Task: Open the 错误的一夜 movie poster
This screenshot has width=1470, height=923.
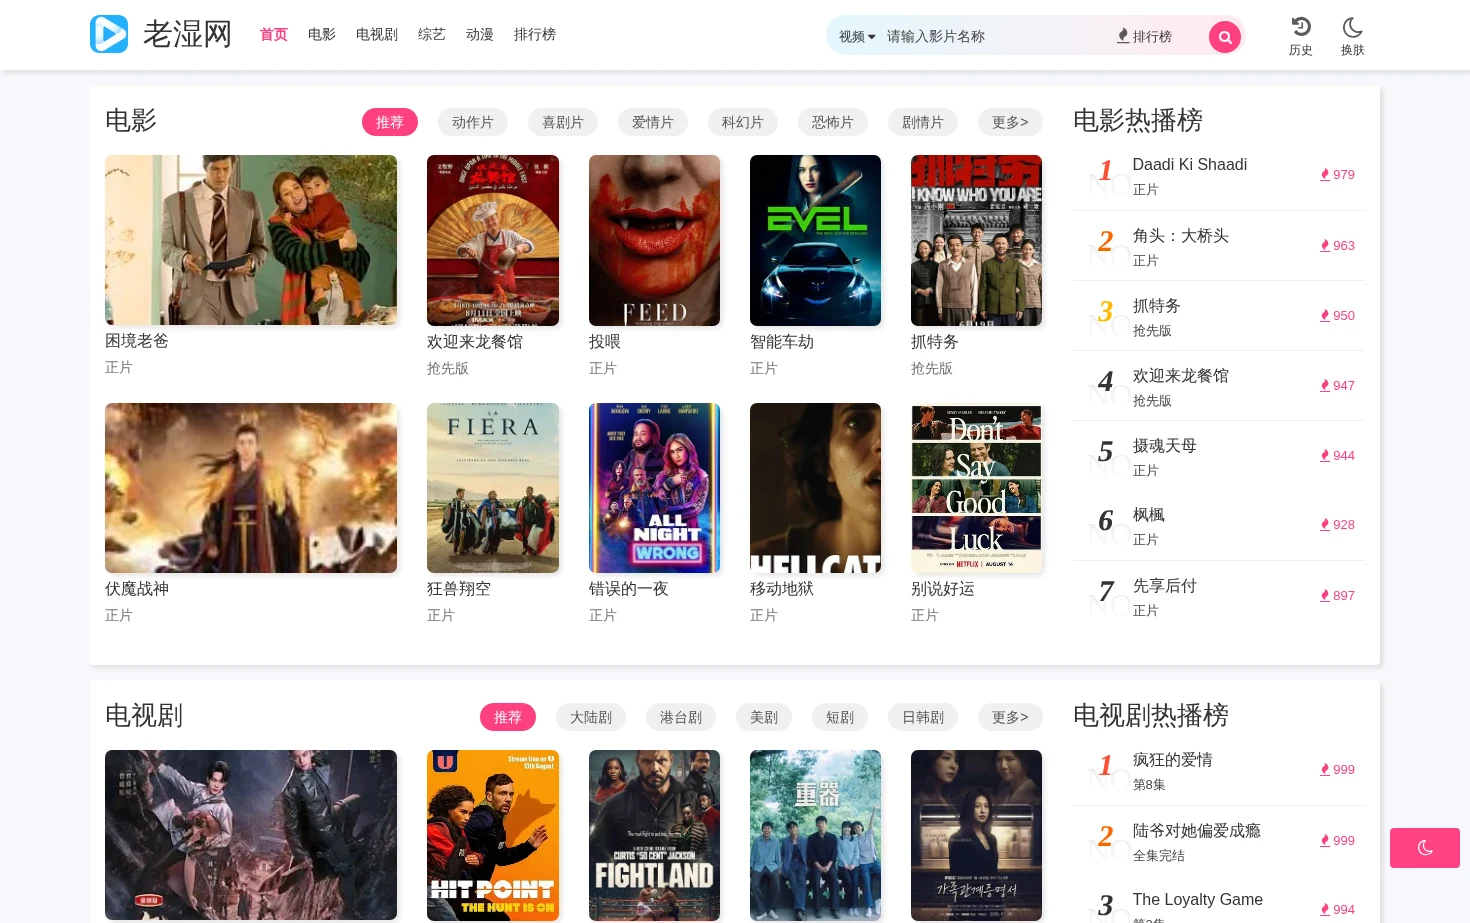Action: 654,488
